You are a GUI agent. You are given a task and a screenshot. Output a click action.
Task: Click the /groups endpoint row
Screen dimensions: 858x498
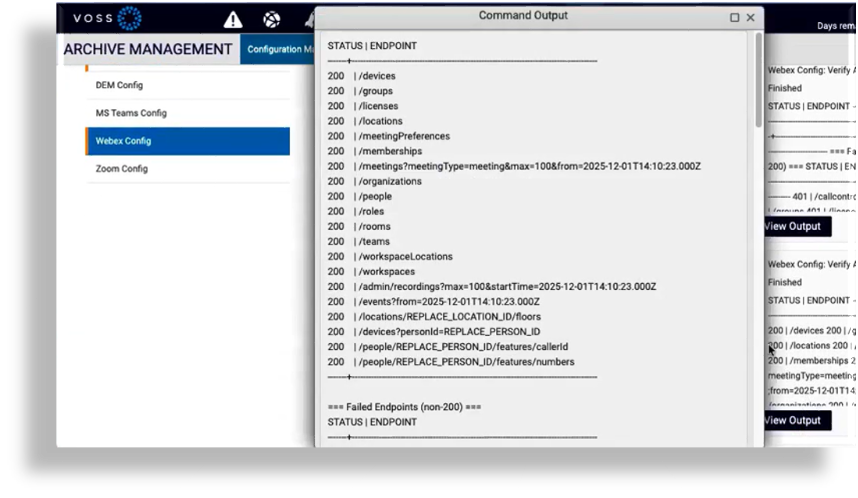(x=360, y=91)
